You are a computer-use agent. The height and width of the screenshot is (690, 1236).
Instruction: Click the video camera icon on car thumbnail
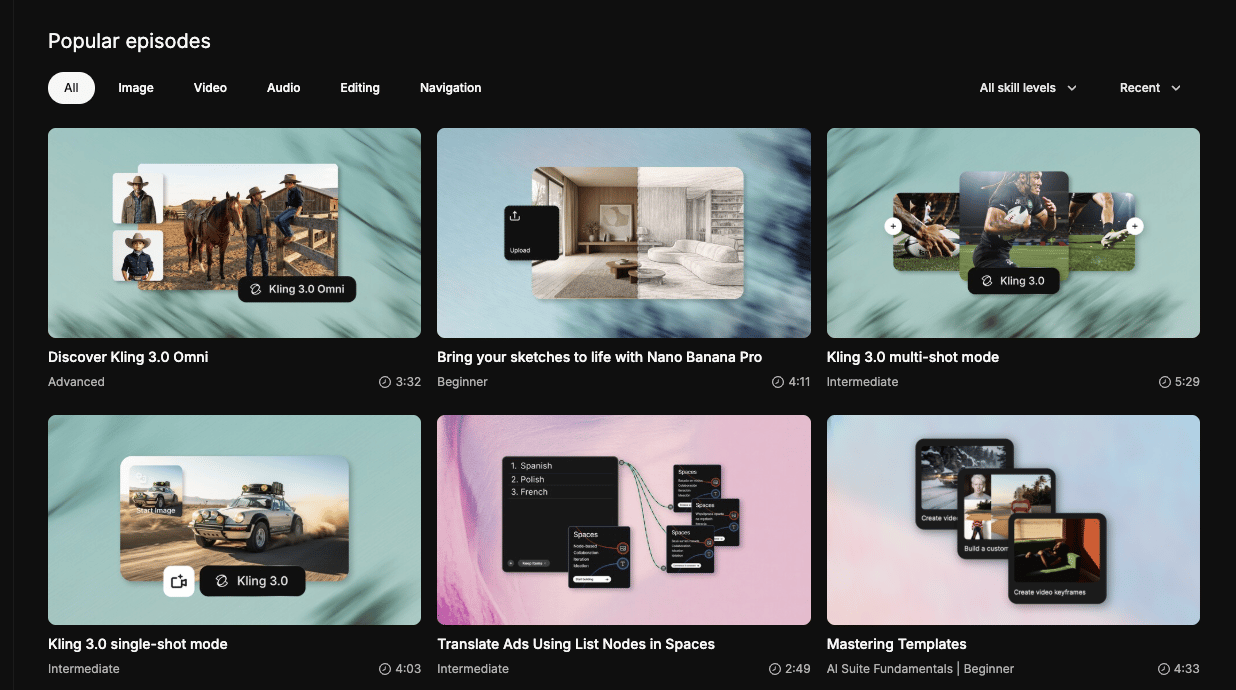[179, 581]
